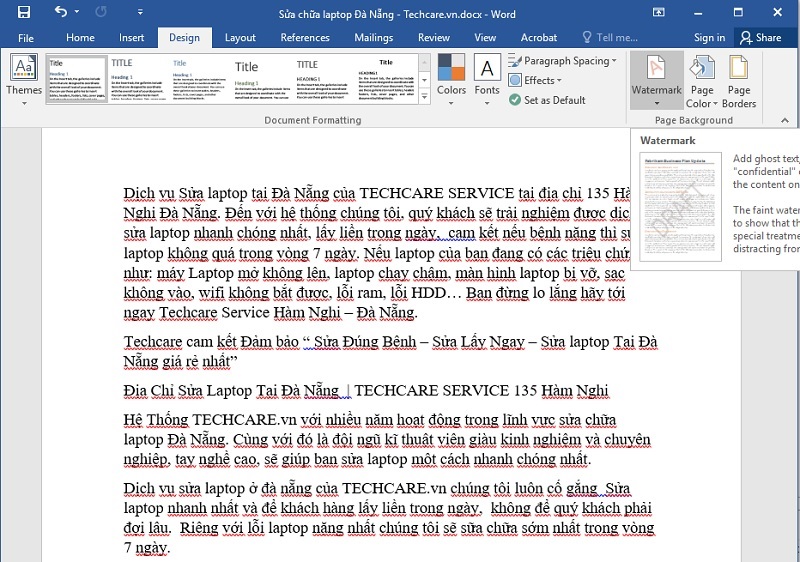Click the word 'Techcare' starting second paragraph
Image resolution: width=800 pixels, height=562 pixels.
tap(153, 342)
